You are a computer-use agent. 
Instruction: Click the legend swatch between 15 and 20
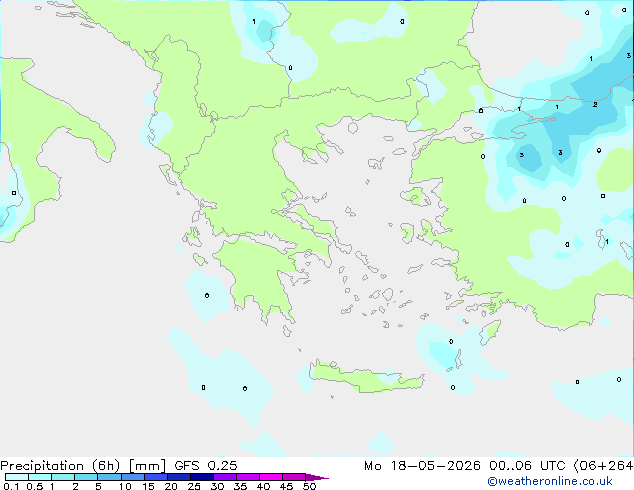coord(156,477)
